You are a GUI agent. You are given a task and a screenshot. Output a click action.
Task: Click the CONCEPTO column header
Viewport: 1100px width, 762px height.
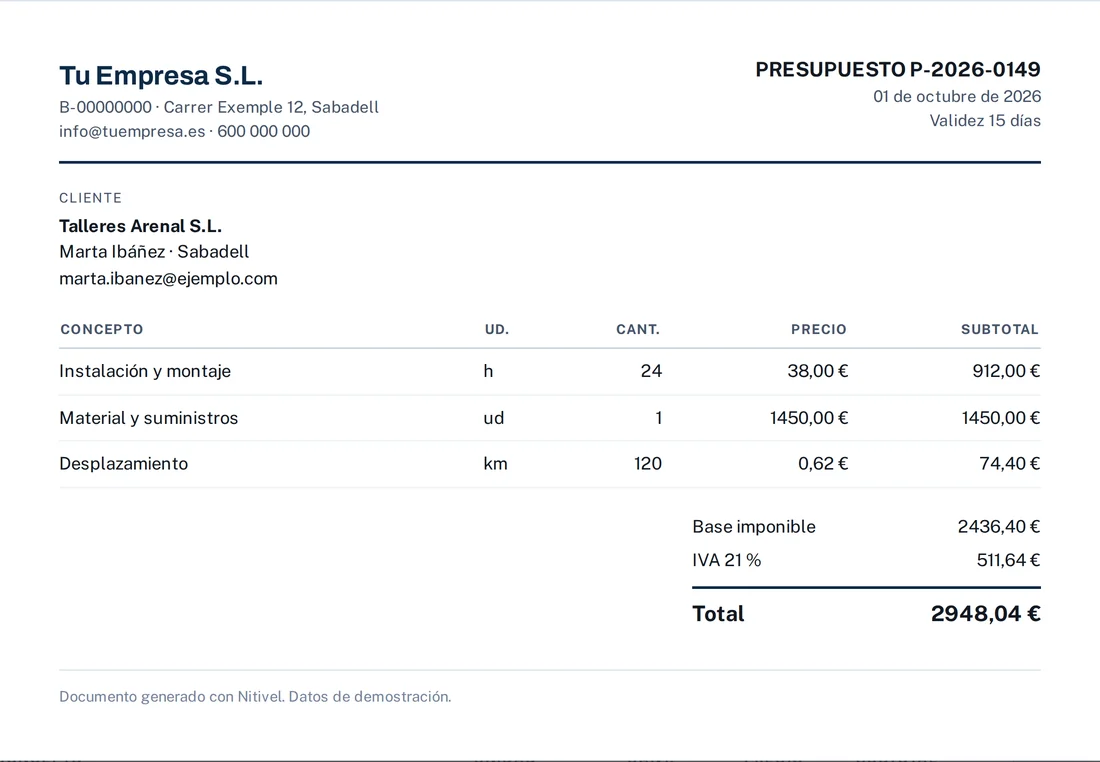[x=102, y=329]
